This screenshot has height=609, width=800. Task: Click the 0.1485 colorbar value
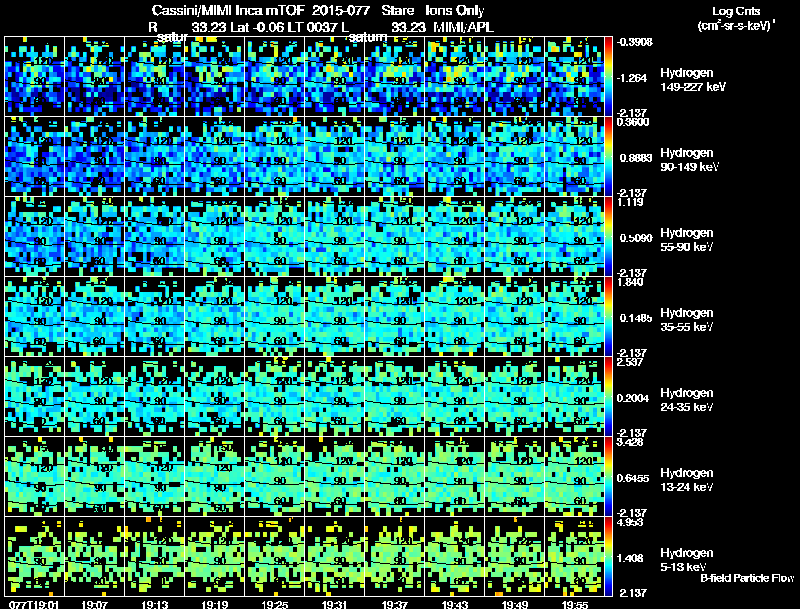[636, 318]
